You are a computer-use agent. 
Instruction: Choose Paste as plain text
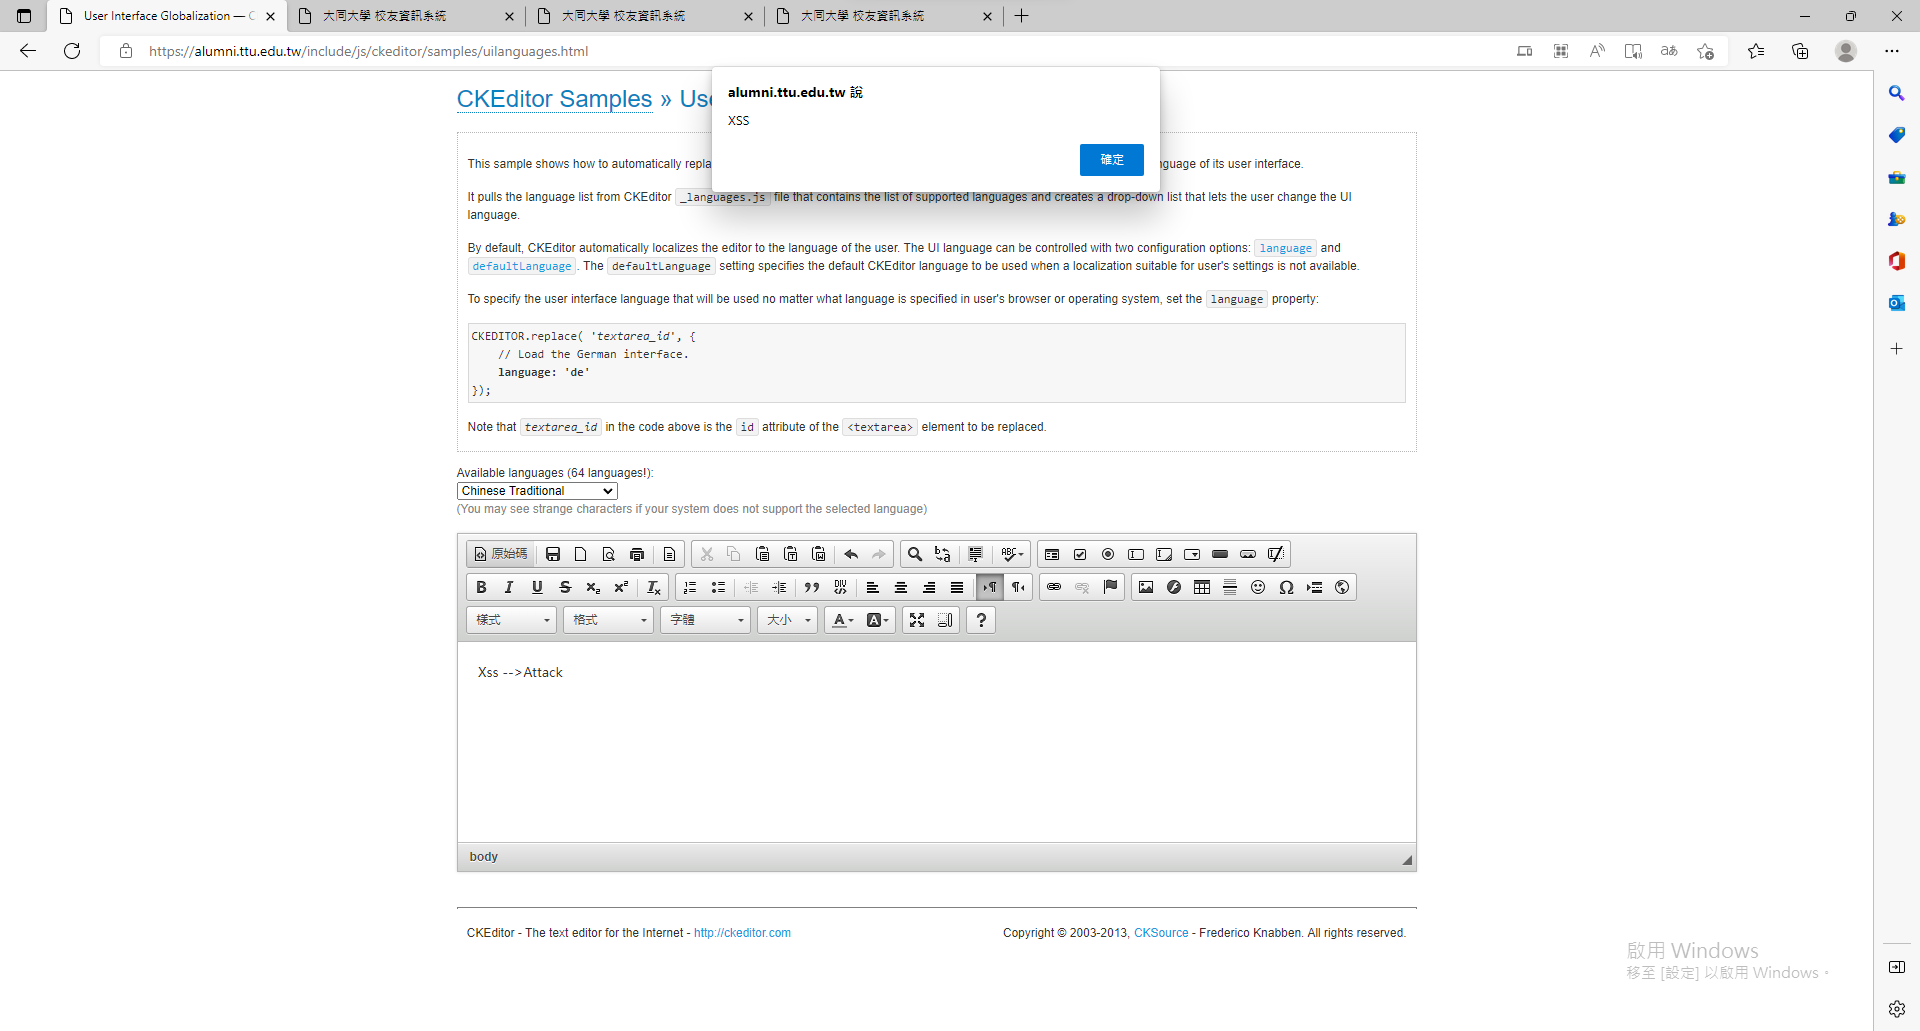[x=791, y=554]
